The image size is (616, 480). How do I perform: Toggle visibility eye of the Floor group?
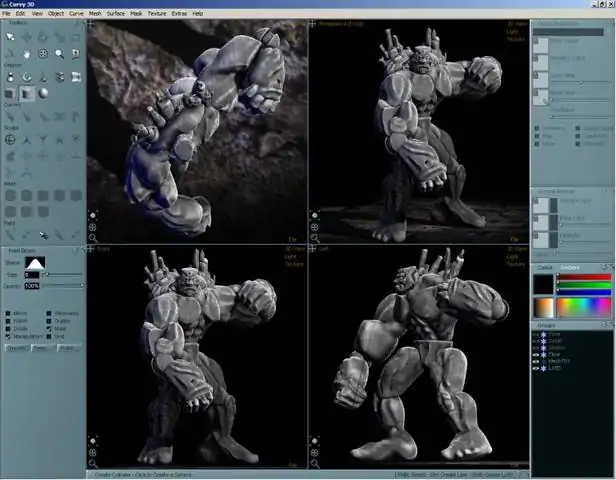point(535,354)
